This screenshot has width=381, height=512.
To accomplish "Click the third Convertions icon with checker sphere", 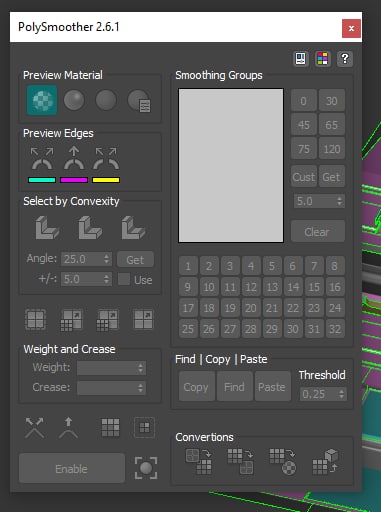I will 283,461.
